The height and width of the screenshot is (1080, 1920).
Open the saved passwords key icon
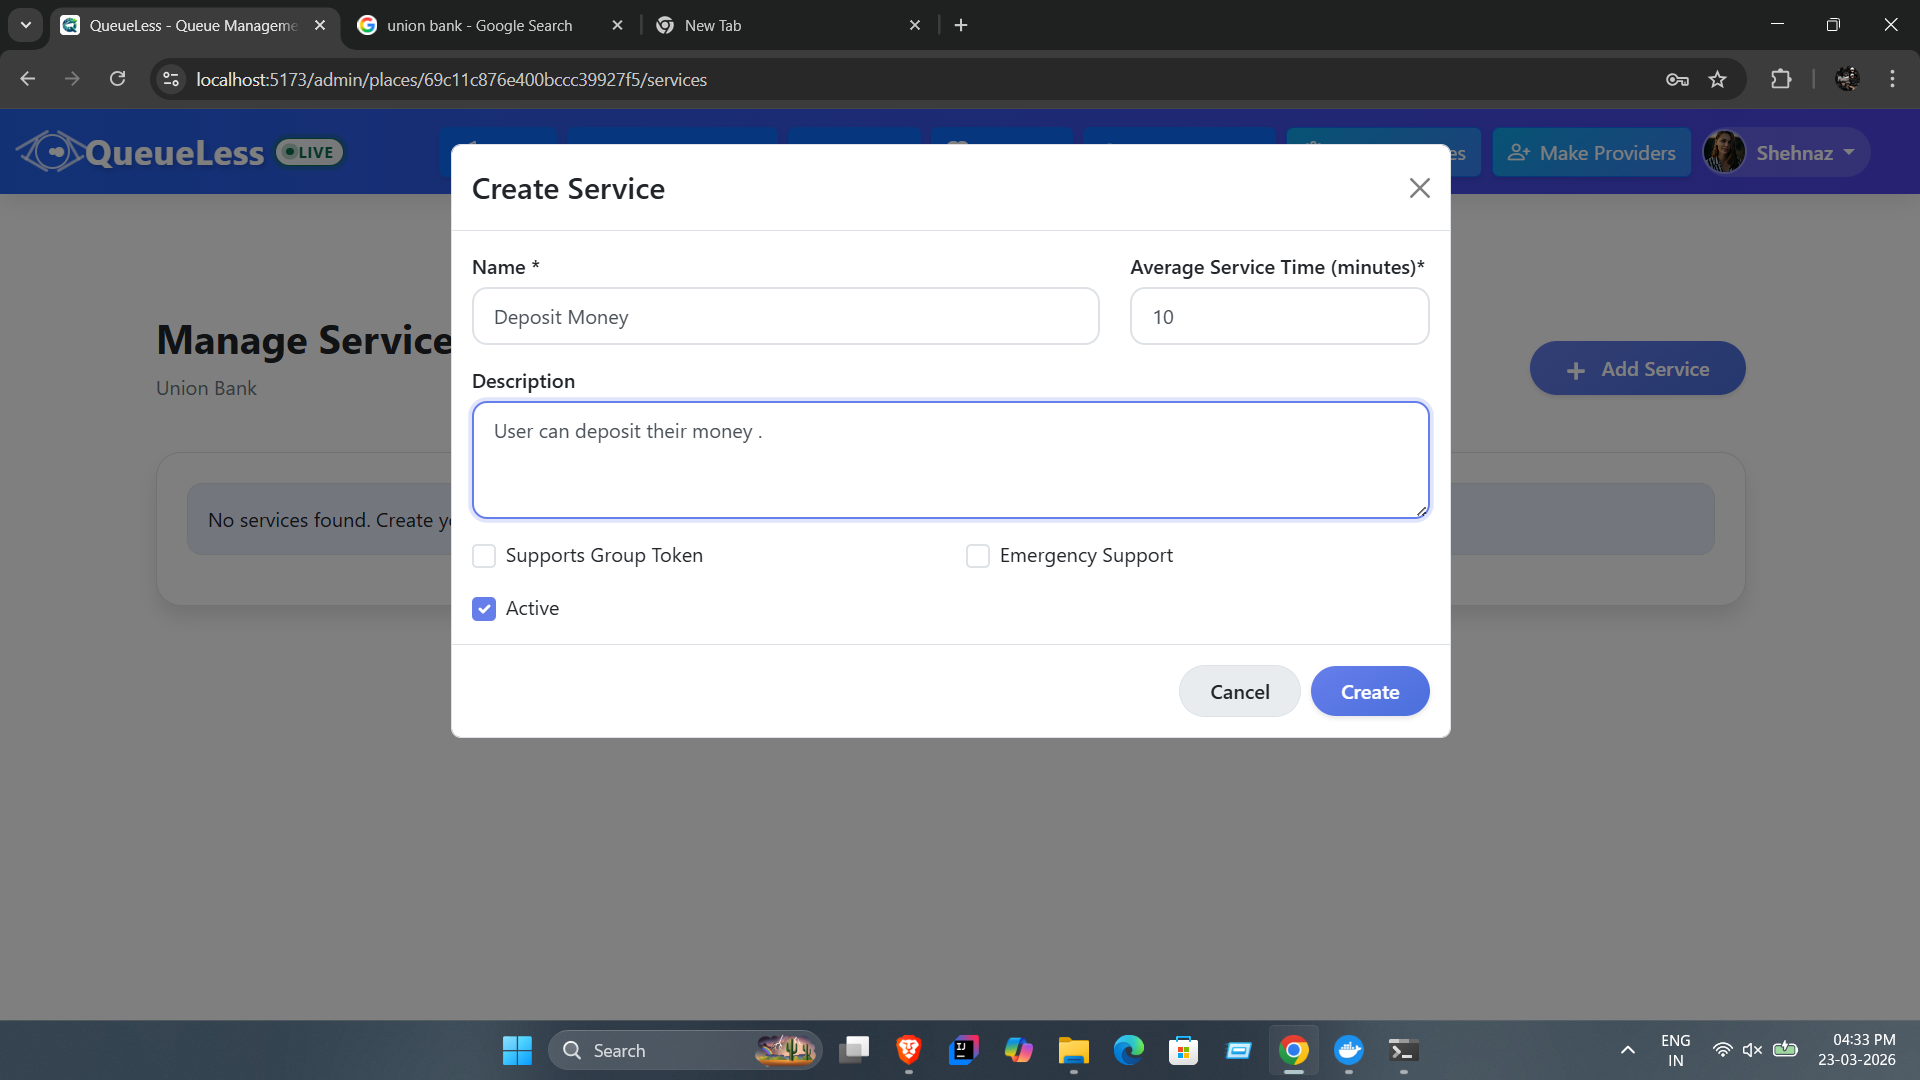(x=1677, y=79)
